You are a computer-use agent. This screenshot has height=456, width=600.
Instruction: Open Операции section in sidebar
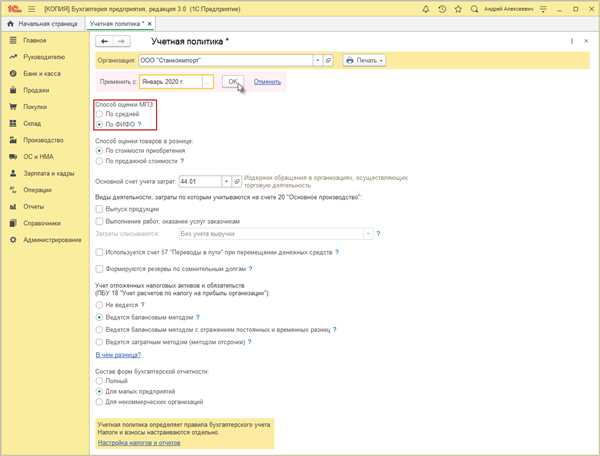tap(37, 190)
